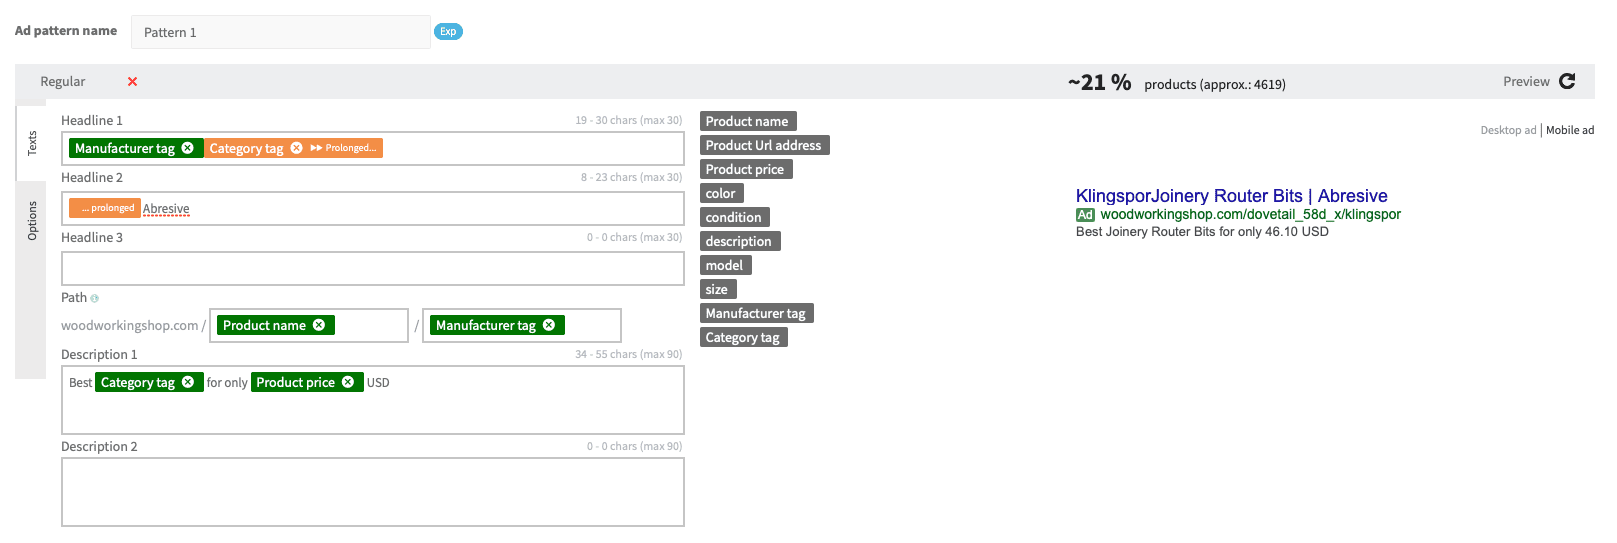1617x543 pixels.
Task: Click the Ad pattern name input field
Action: pos(280,32)
